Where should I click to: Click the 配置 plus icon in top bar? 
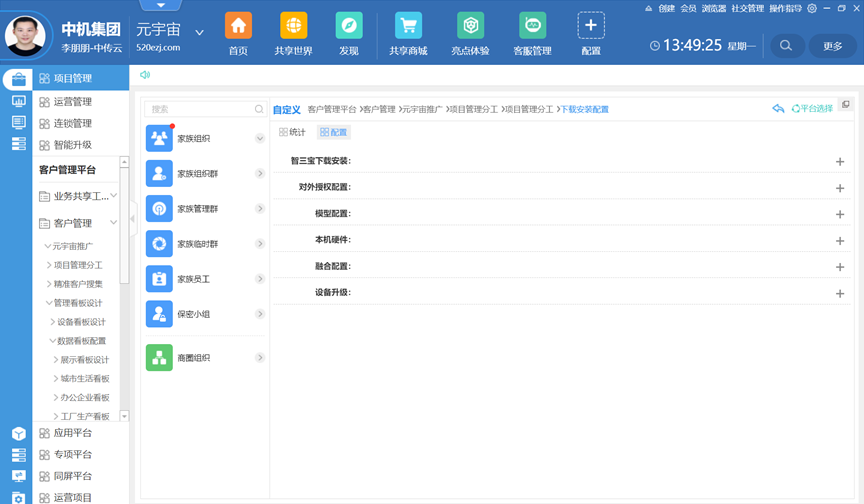(591, 26)
